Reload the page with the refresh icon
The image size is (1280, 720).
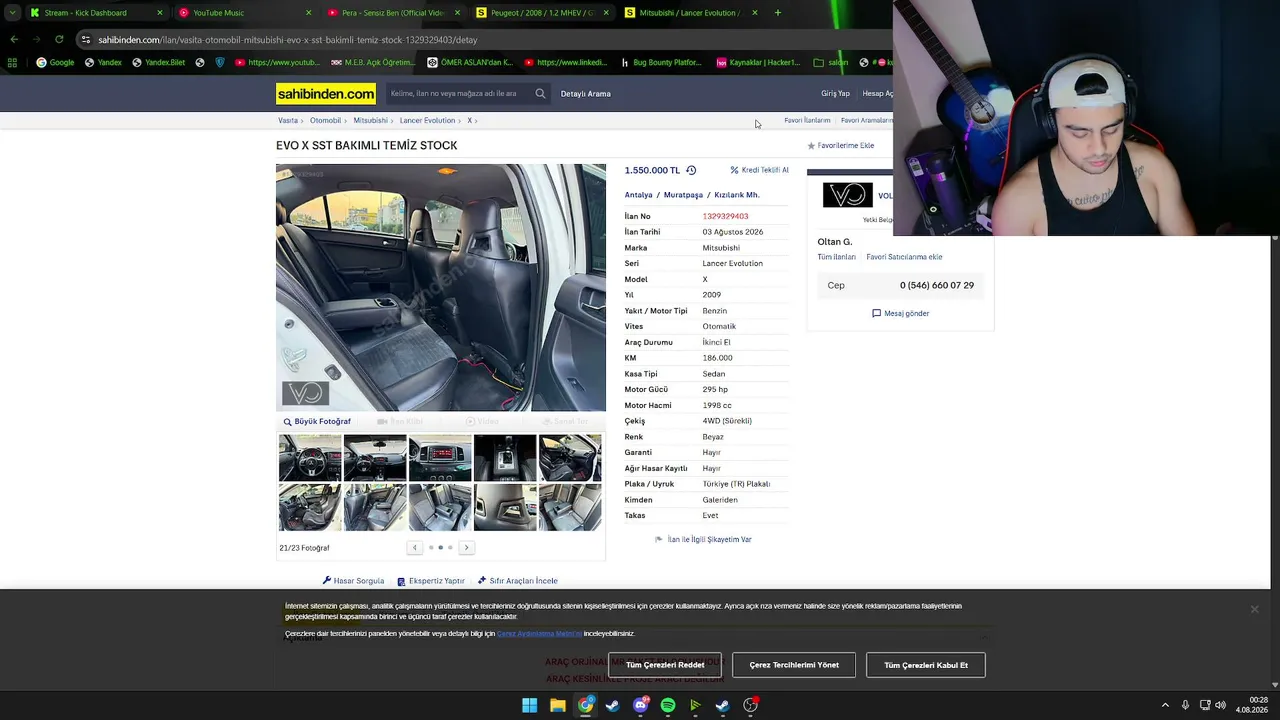click(59, 39)
